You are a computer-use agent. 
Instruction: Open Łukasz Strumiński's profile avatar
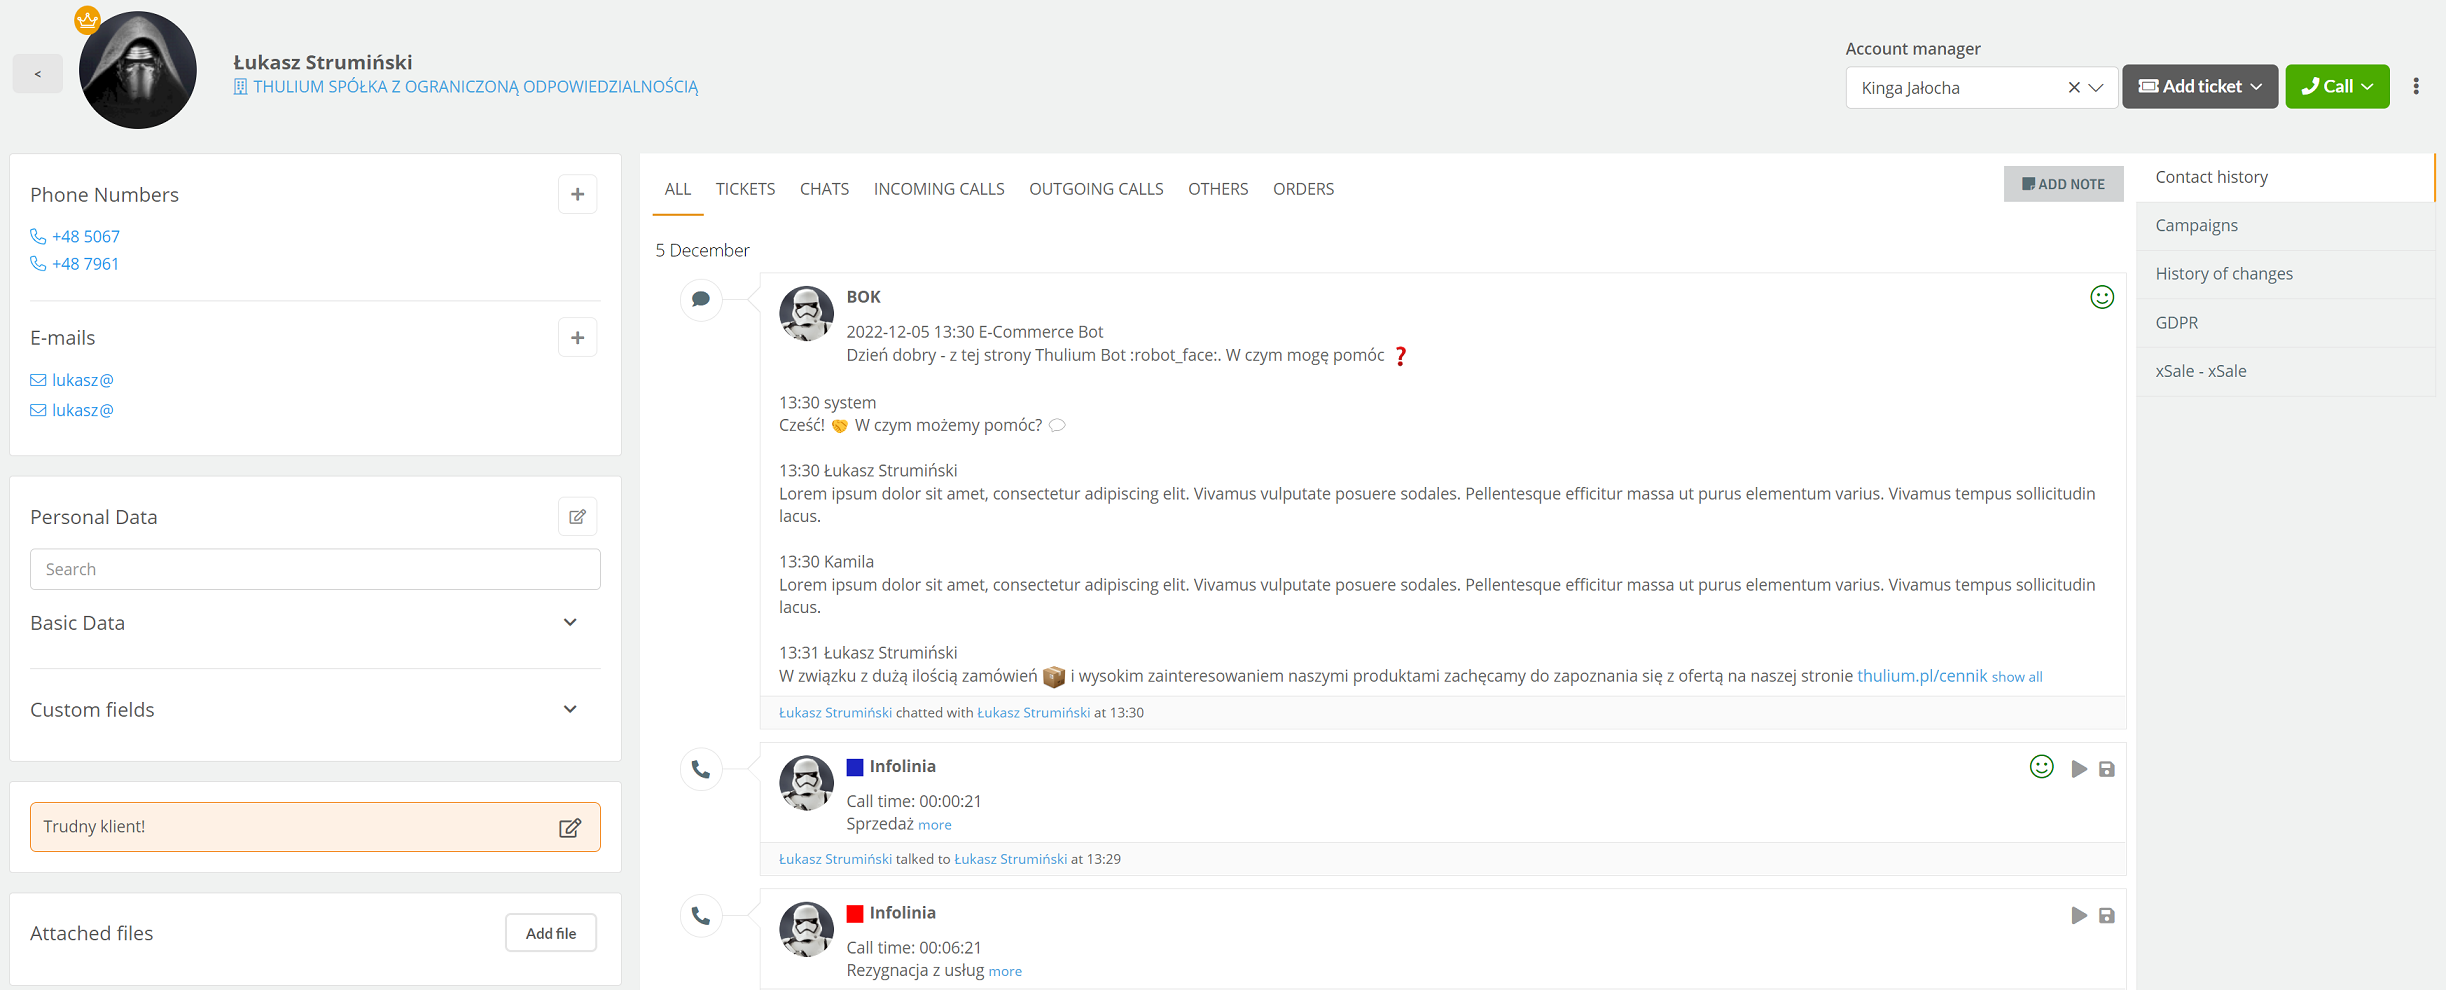[138, 70]
